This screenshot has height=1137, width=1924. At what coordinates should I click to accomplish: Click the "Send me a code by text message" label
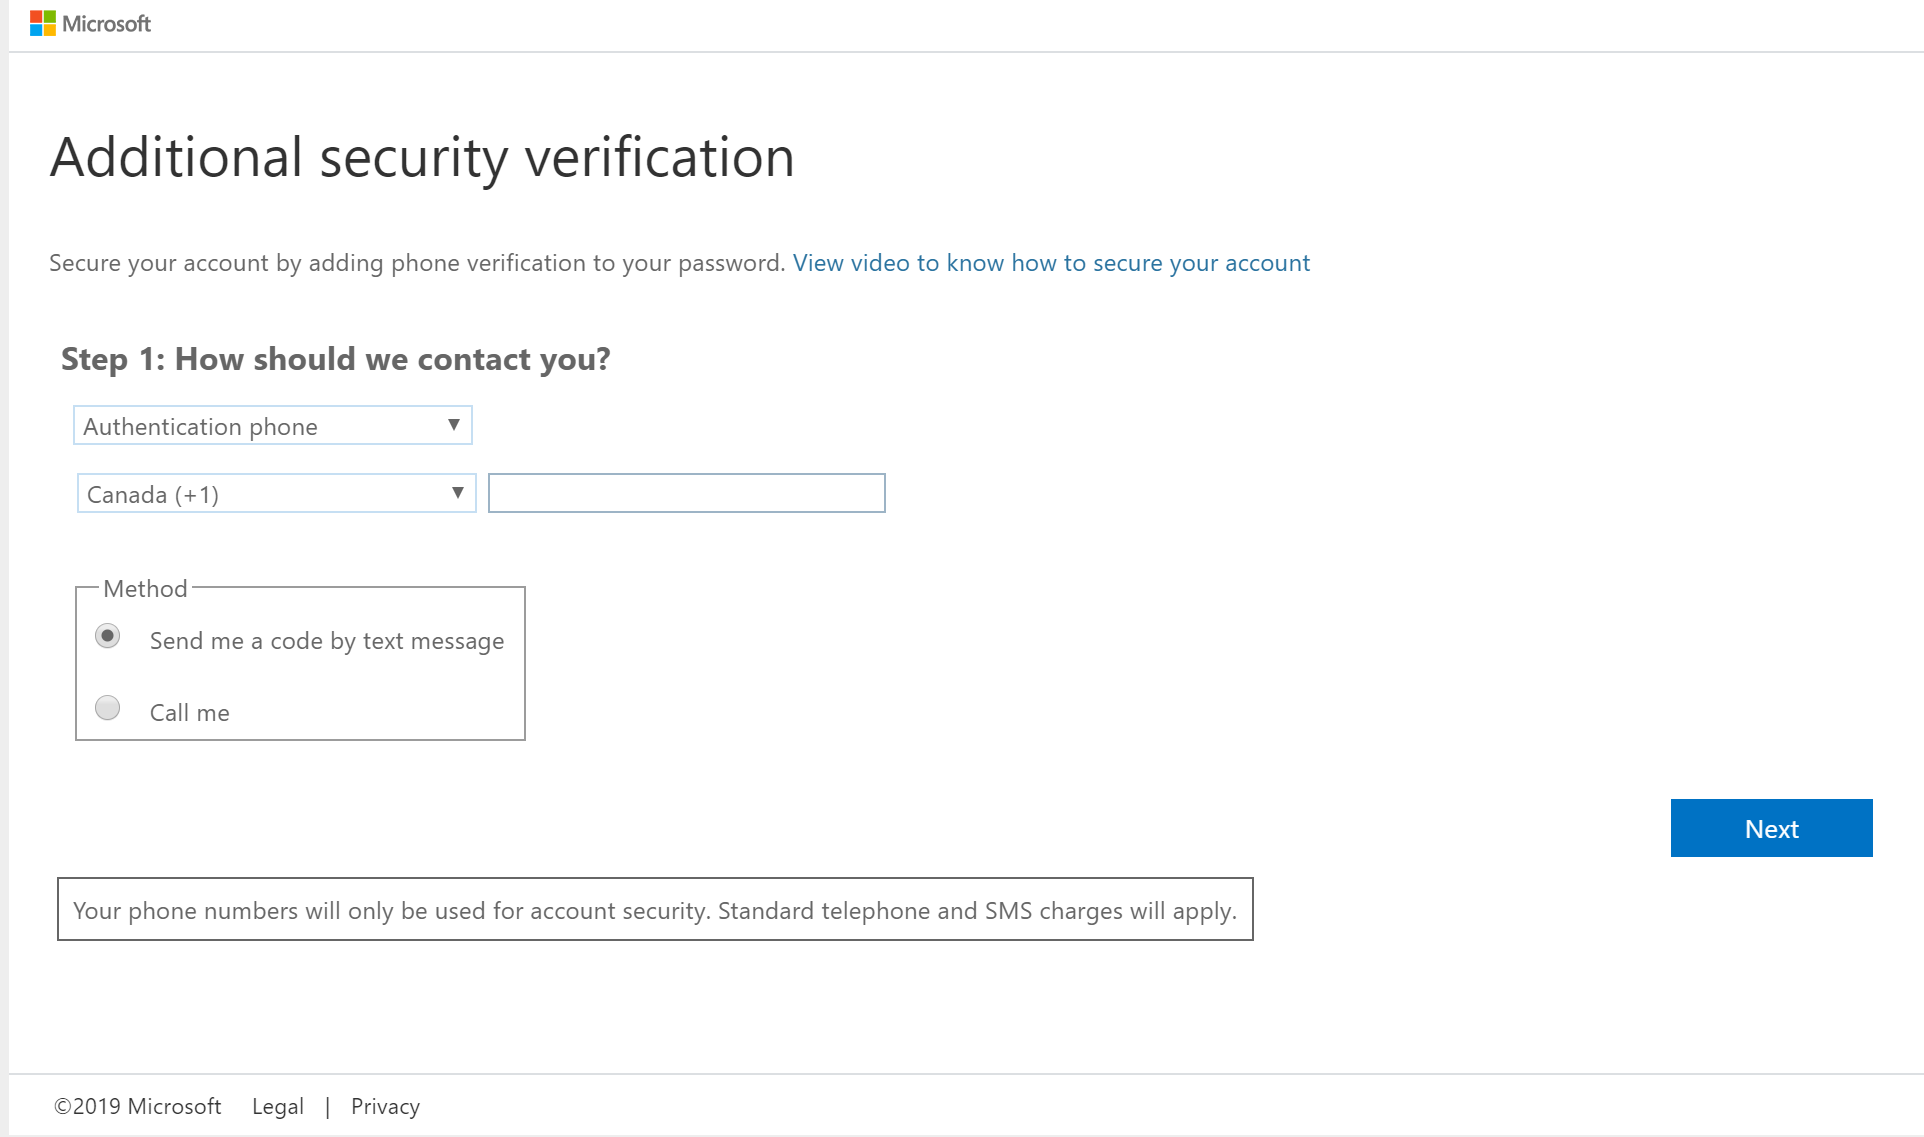[x=326, y=641]
